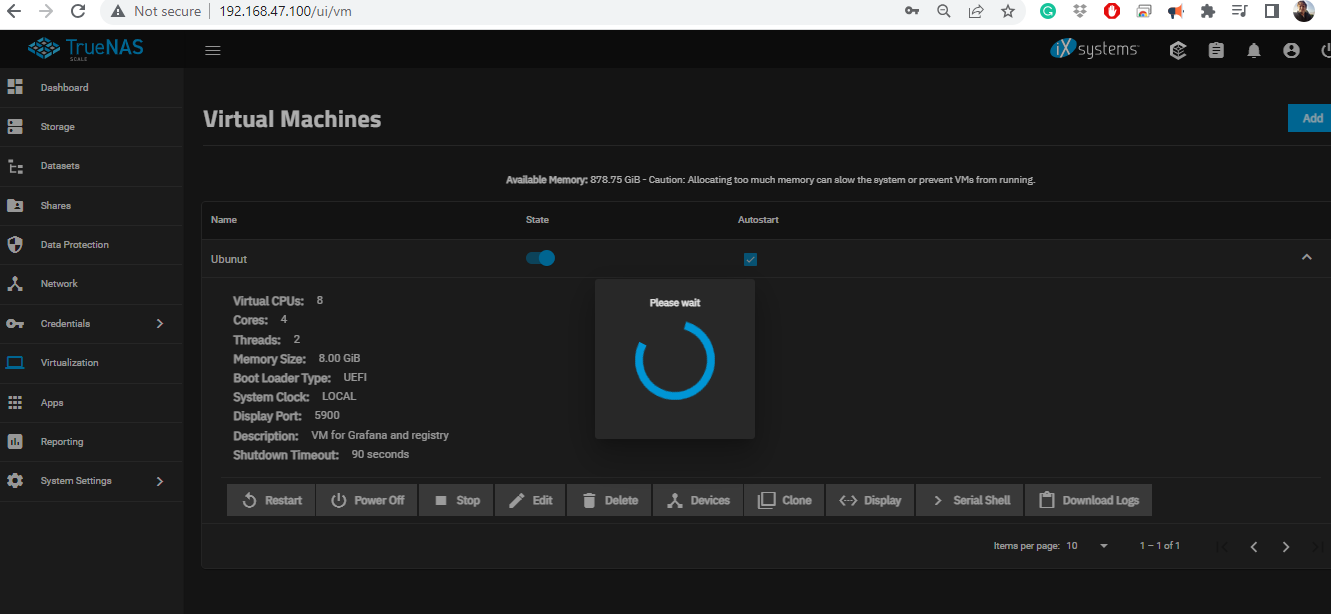The image size is (1331, 614).
Task: Stop the Ubunut VM
Action: (x=456, y=500)
